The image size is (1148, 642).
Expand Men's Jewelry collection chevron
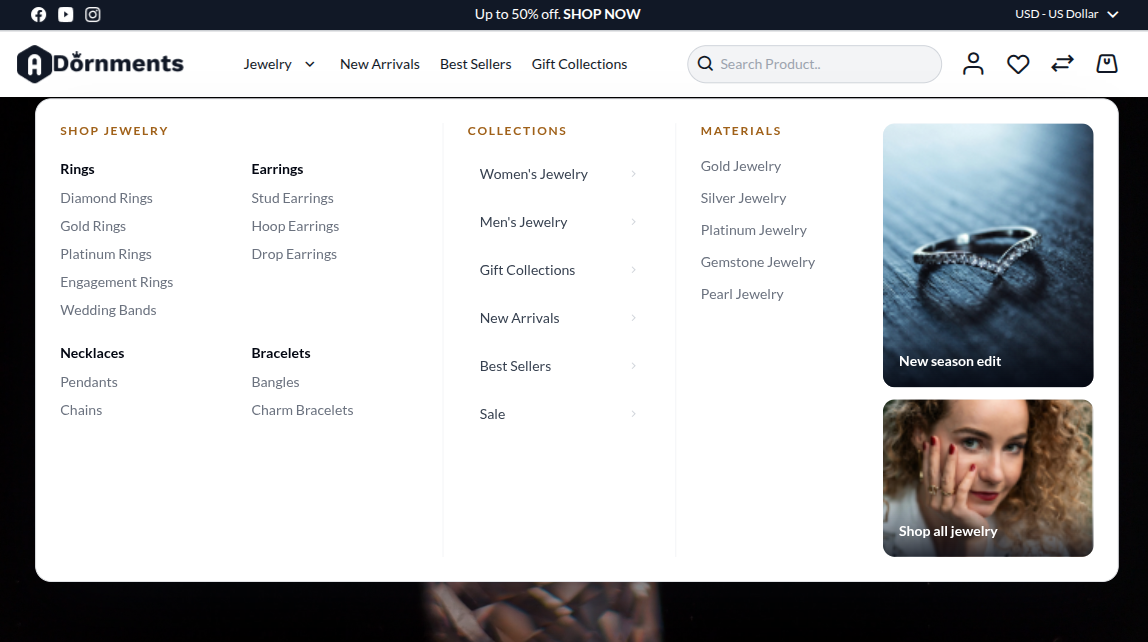(x=633, y=222)
